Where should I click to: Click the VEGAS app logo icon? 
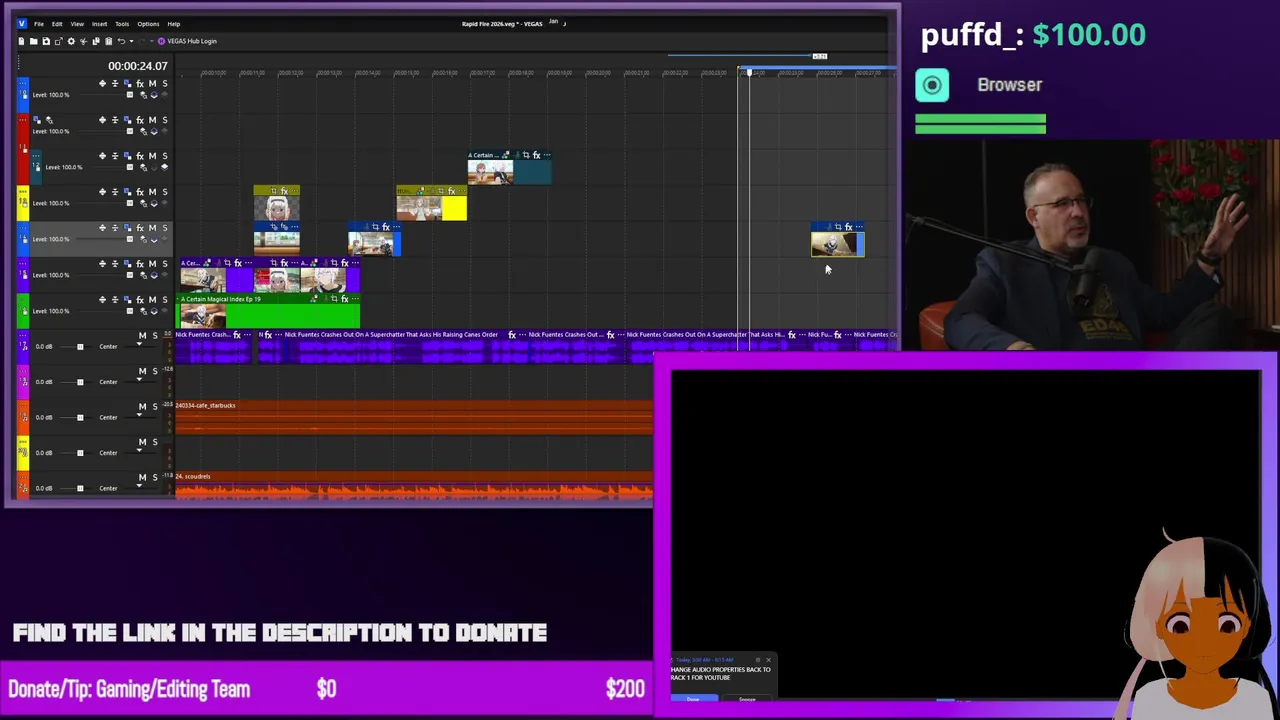(x=22, y=23)
